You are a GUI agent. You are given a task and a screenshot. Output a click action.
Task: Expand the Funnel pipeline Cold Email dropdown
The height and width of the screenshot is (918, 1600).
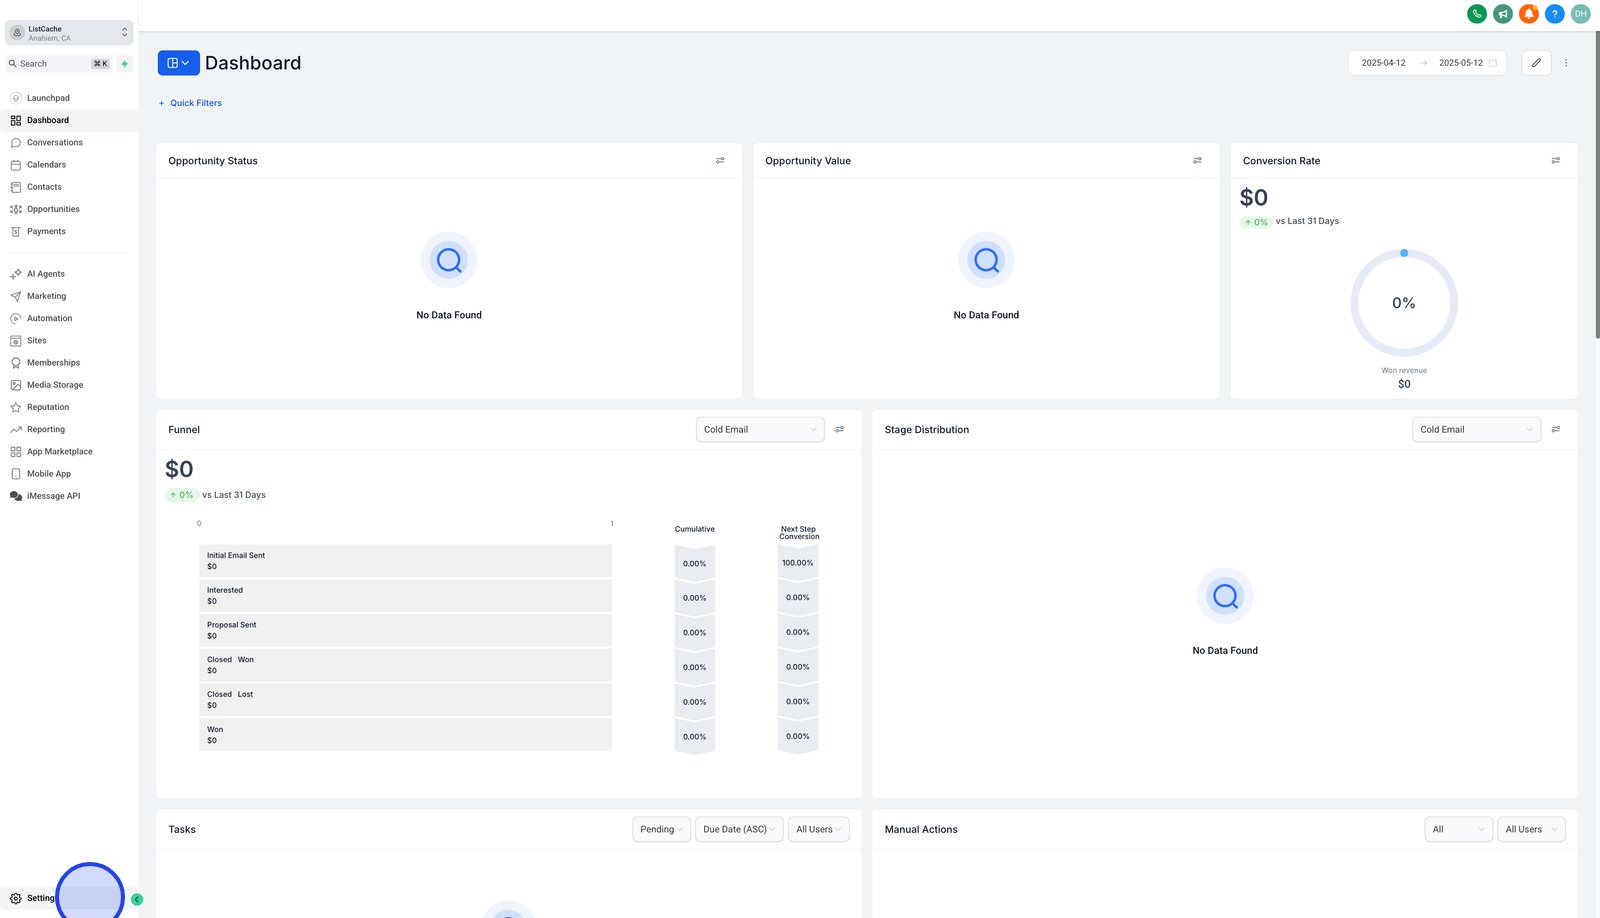760,430
